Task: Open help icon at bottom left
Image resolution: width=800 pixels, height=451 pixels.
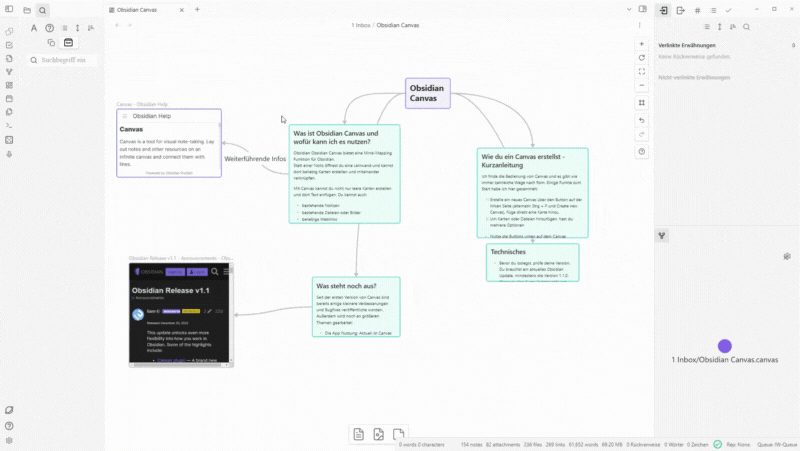Action: [9, 426]
